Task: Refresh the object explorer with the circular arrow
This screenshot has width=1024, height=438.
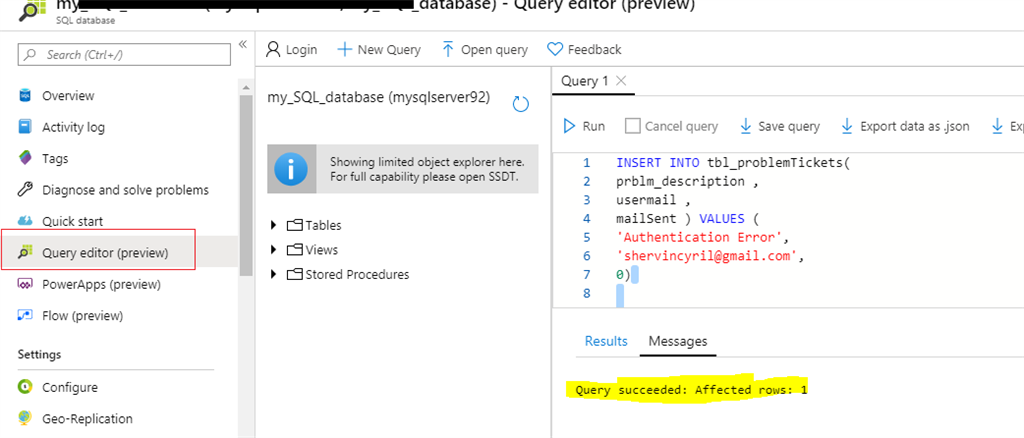Action: click(520, 104)
